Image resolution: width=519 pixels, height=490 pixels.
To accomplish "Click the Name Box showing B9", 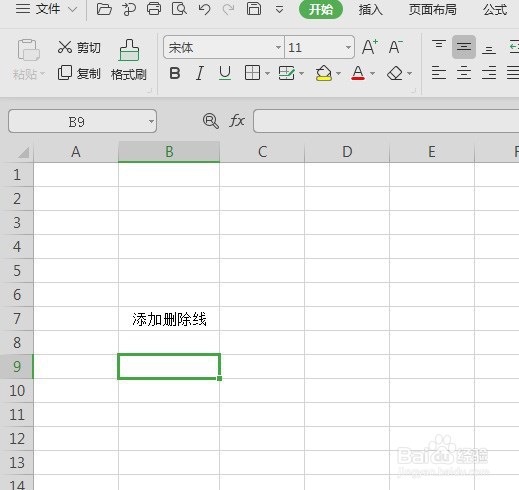I will [x=77, y=121].
